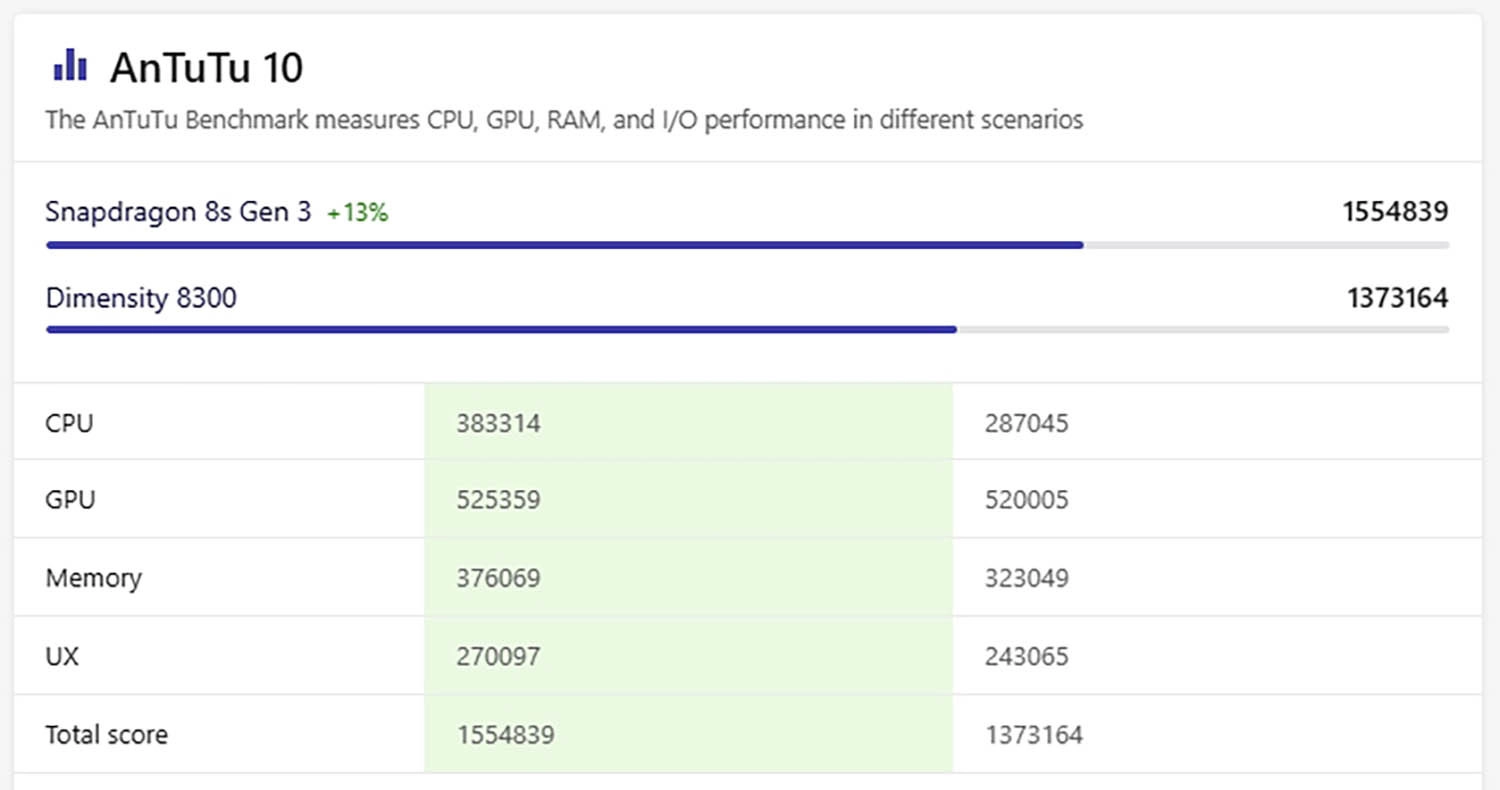
Task: Click the bar chart icon beside AnTuTu 10
Action: tap(70, 66)
